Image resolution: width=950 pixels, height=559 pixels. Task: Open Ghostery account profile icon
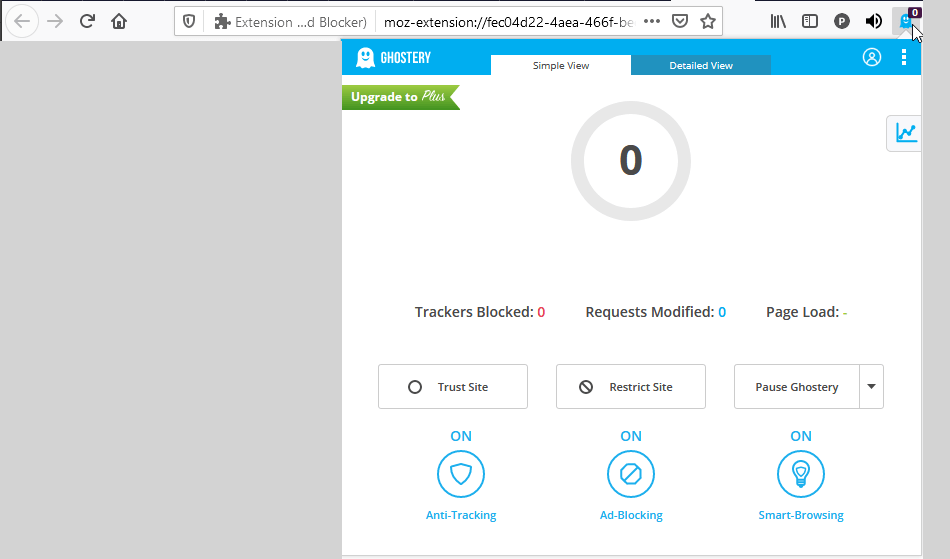click(x=872, y=58)
